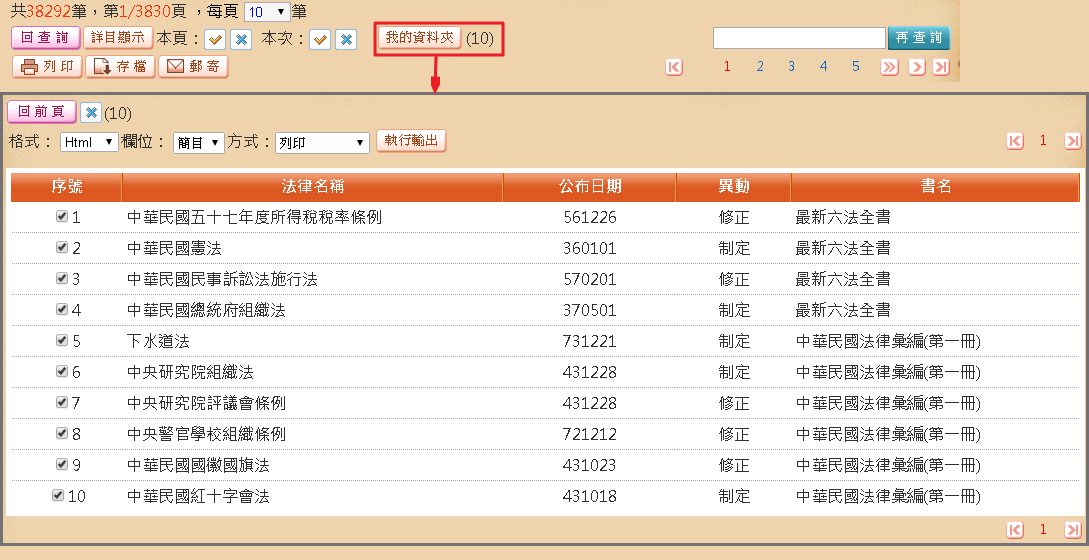Uncheck row 1 中華民國五十七年度所得稅稅率條例

pyautogui.click(x=62, y=217)
